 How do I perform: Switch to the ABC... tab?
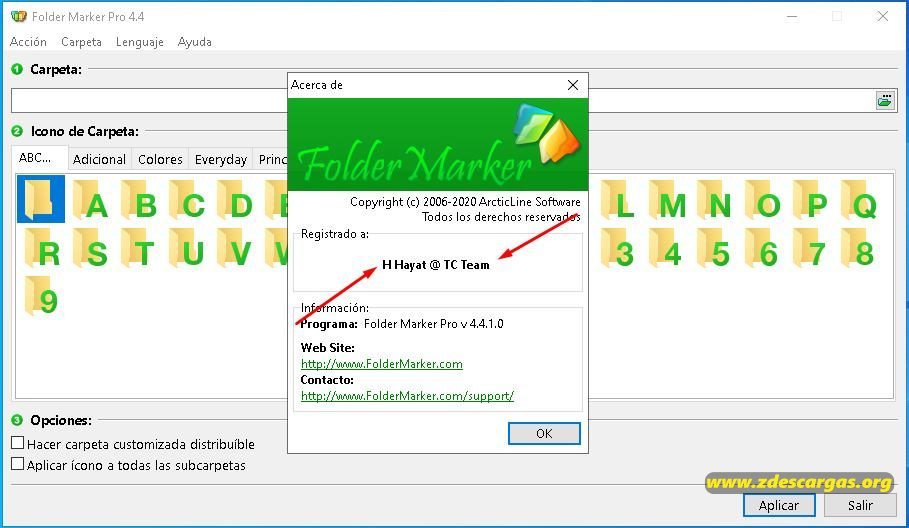pyautogui.click(x=38, y=158)
